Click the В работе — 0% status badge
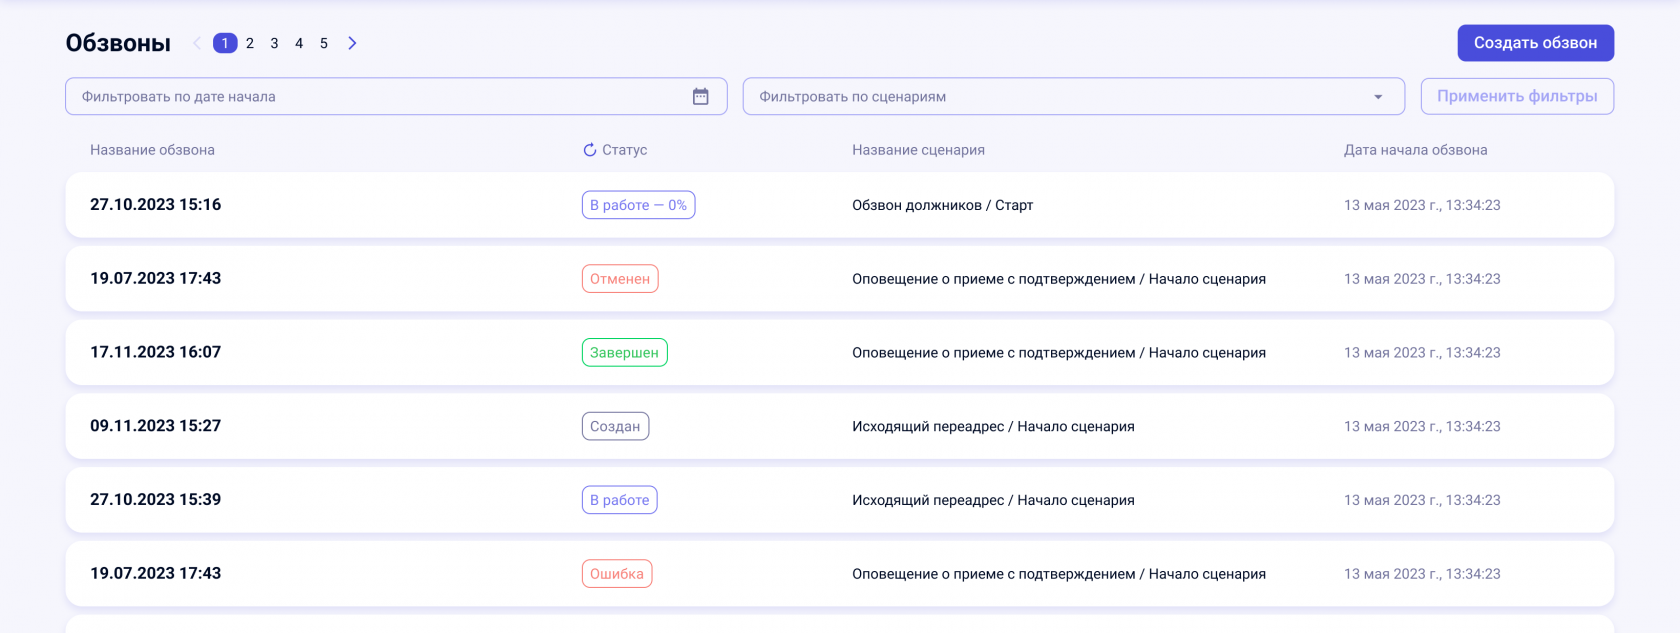 (x=638, y=205)
